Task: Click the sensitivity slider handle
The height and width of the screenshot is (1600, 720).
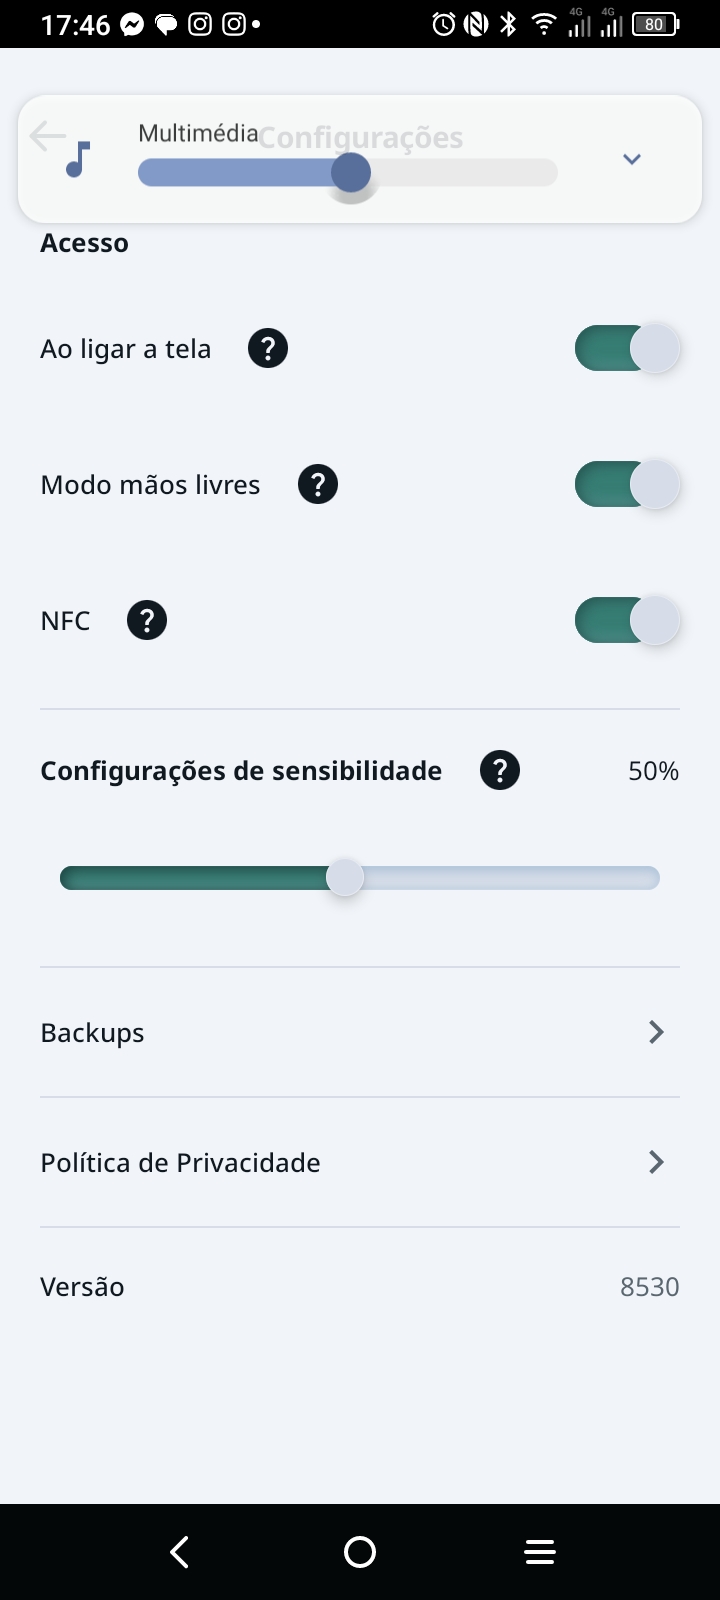Action: [x=345, y=878]
